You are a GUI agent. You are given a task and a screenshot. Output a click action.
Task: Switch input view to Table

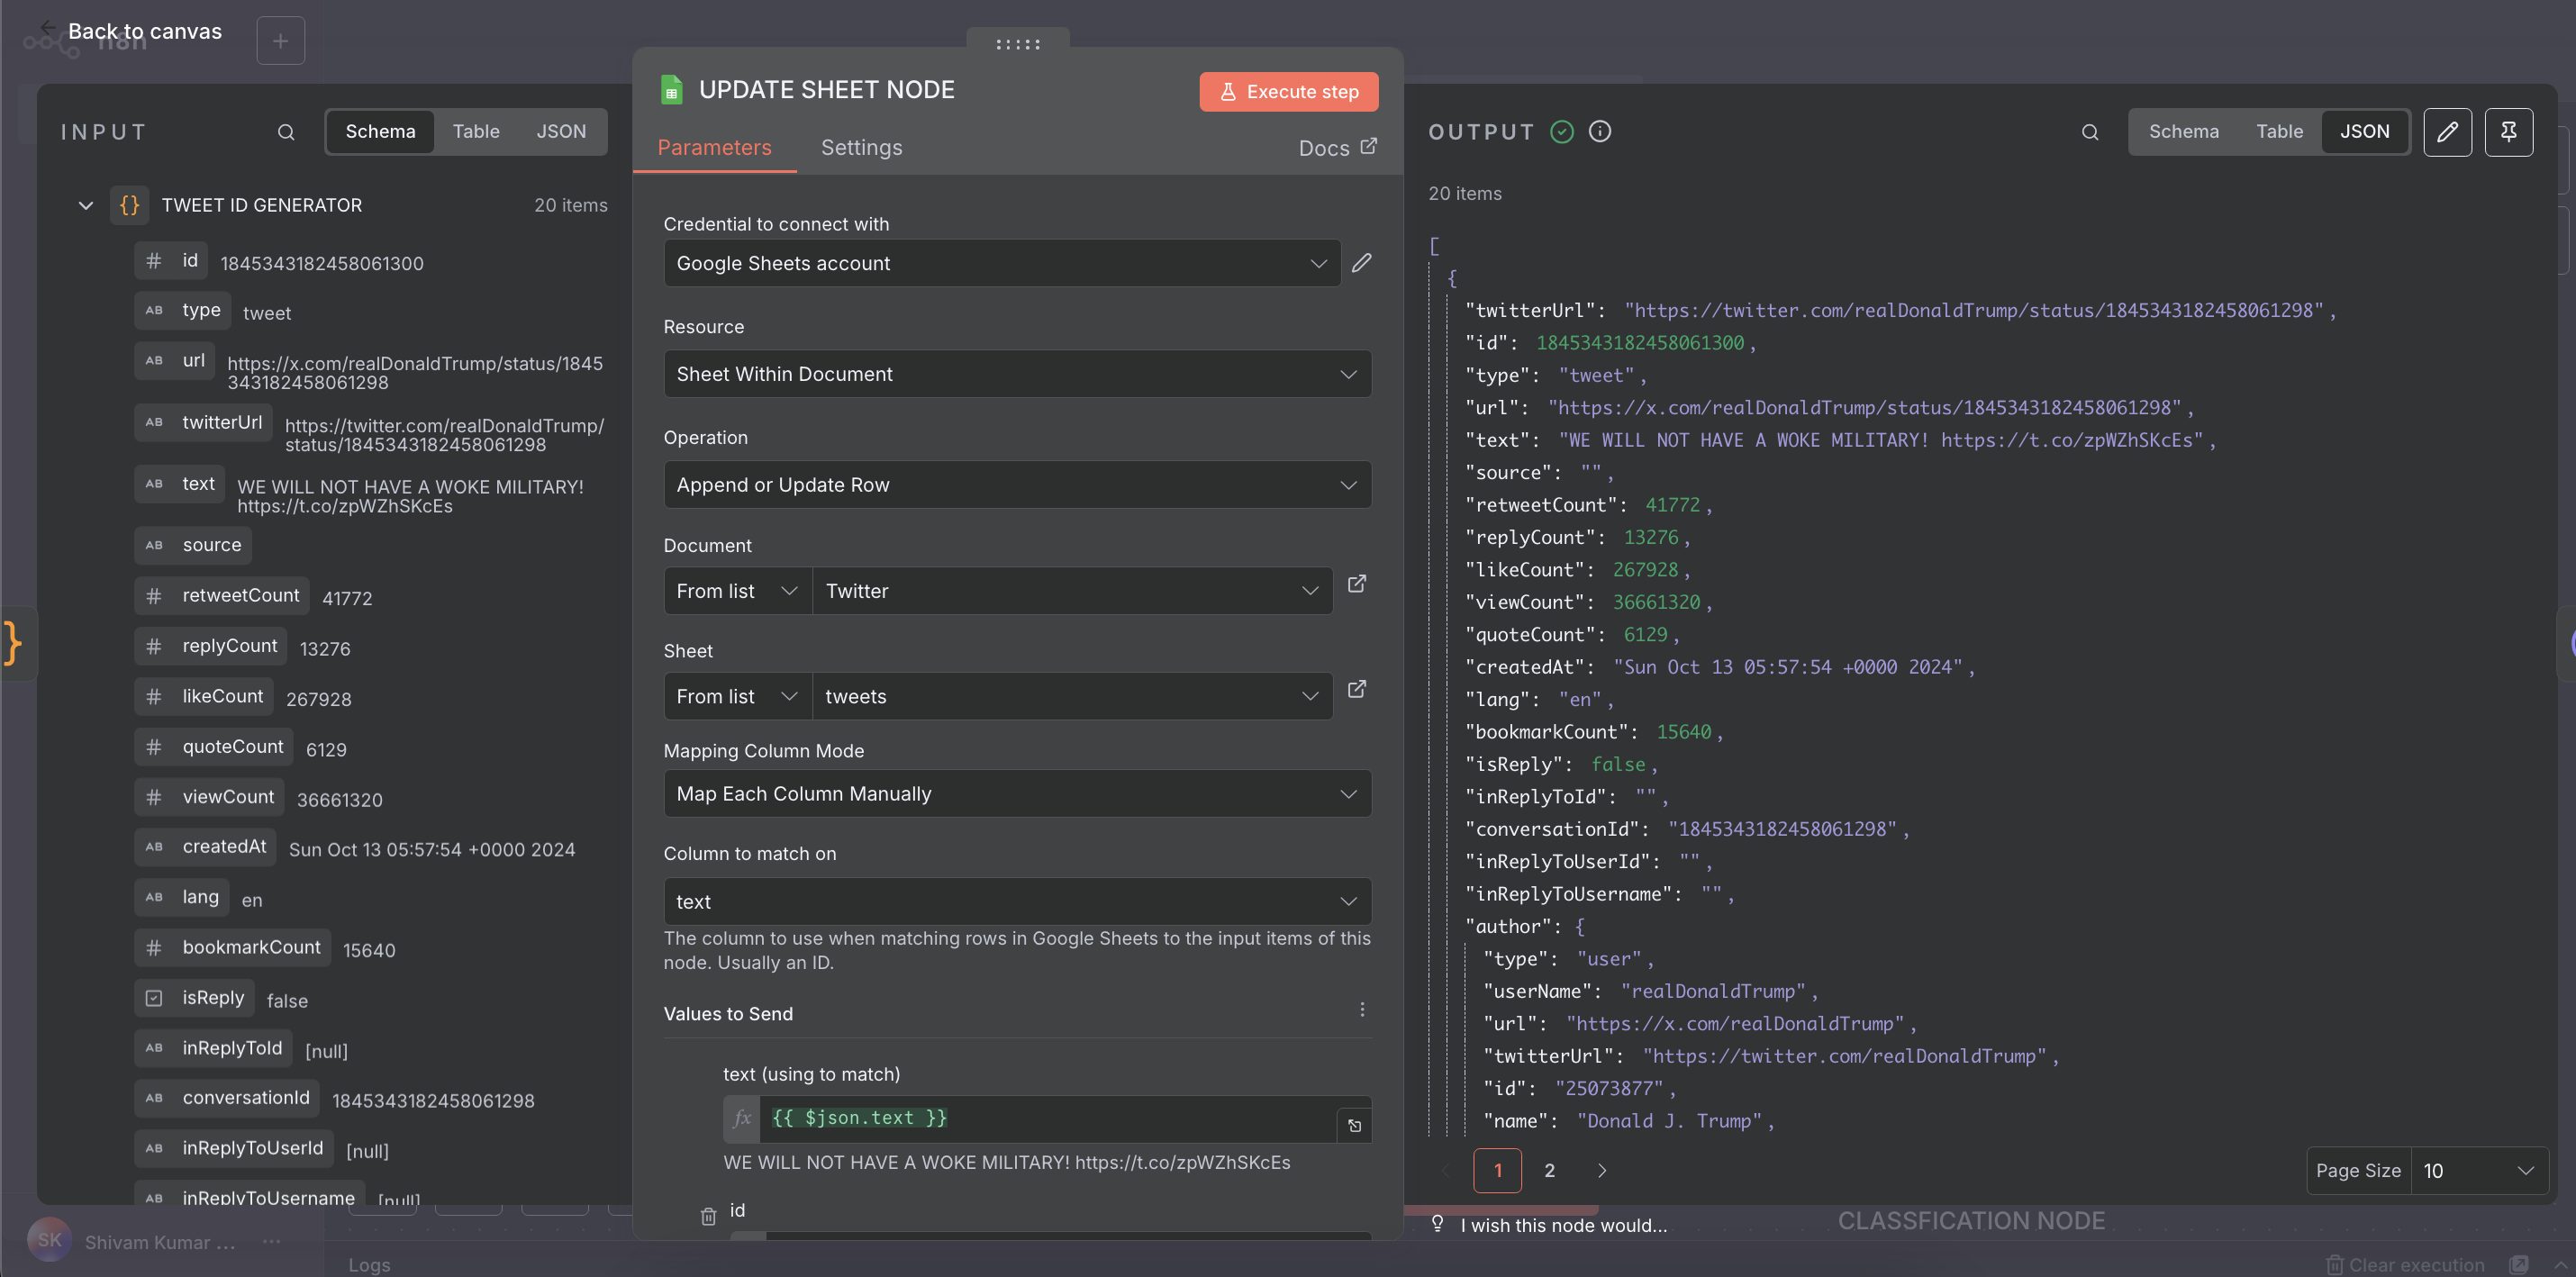[x=475, y=131]
